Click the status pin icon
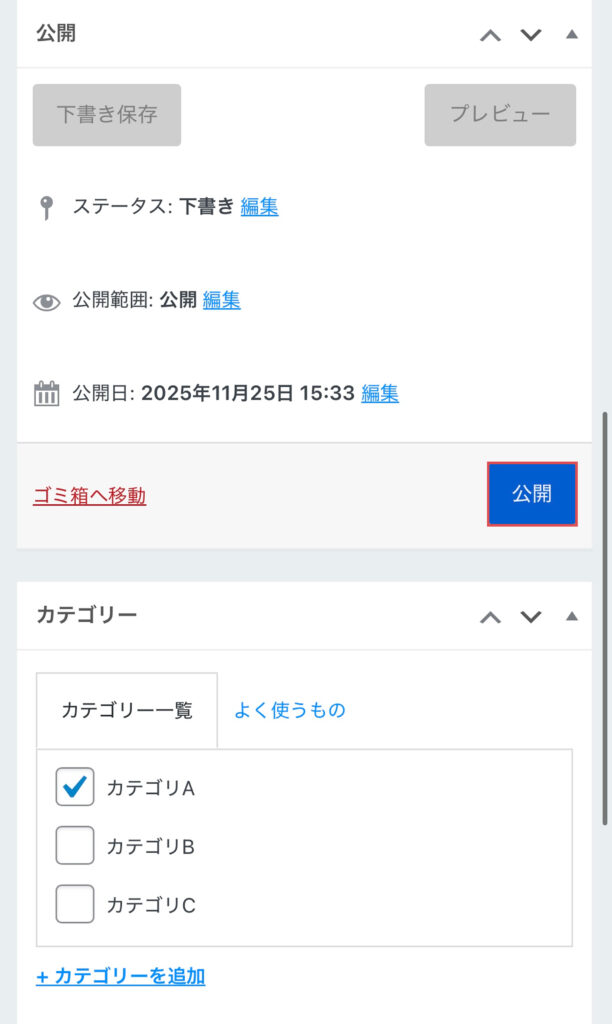Viewport: 612px width, 1024px height. [x=46, y=208]
